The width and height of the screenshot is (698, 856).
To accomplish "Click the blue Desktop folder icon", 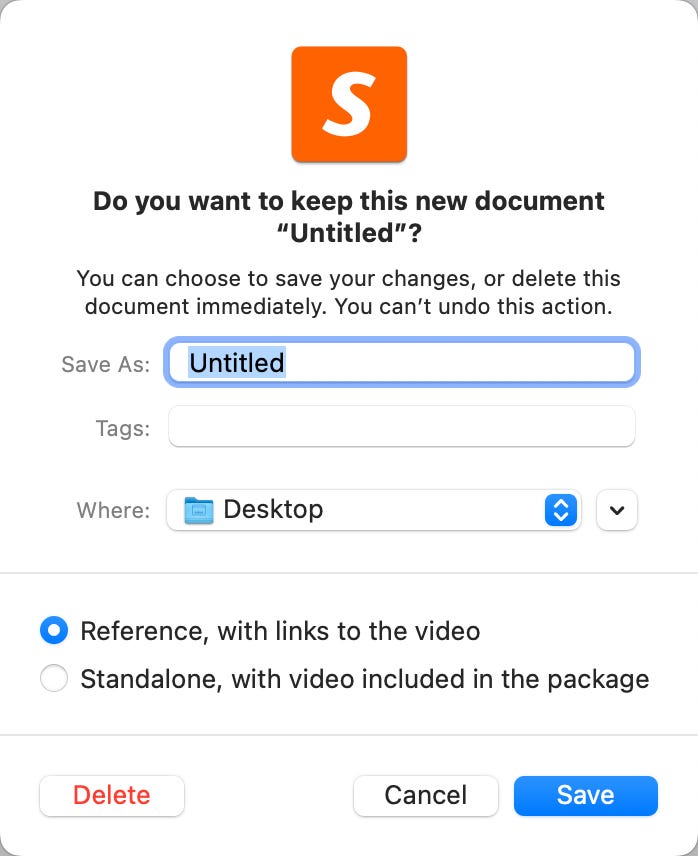I will (x=199, y=510).
